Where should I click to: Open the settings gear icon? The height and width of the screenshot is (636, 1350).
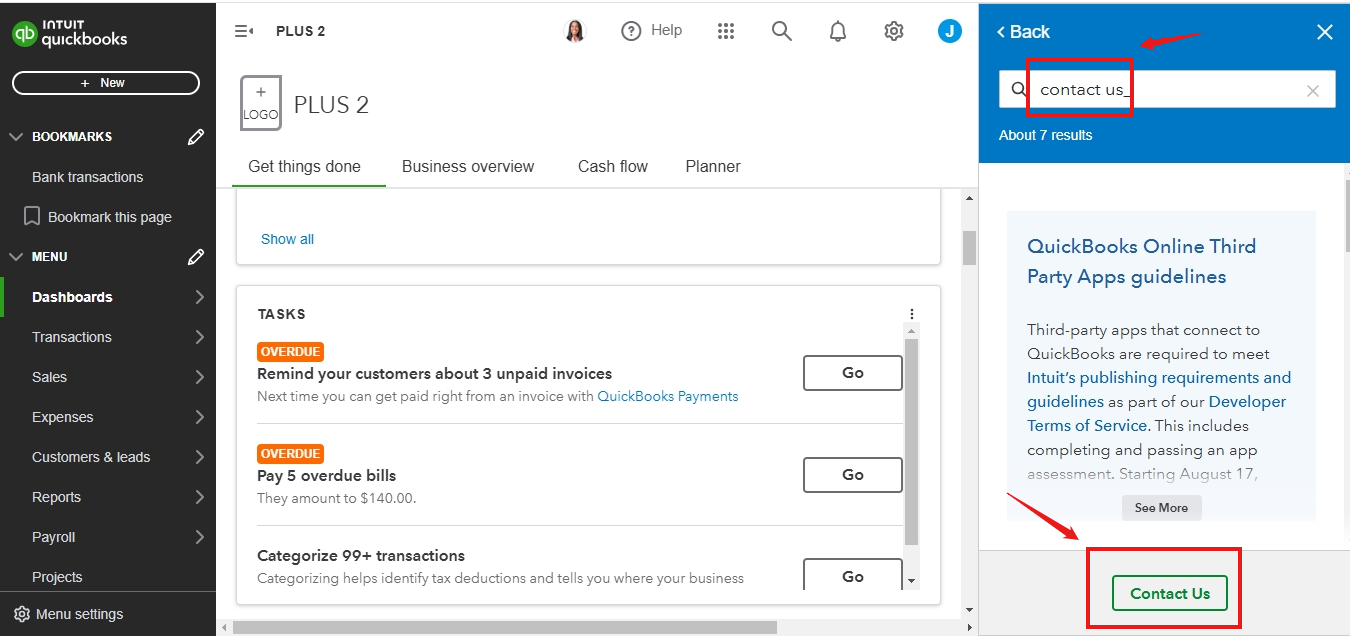(x=894, y=31)
